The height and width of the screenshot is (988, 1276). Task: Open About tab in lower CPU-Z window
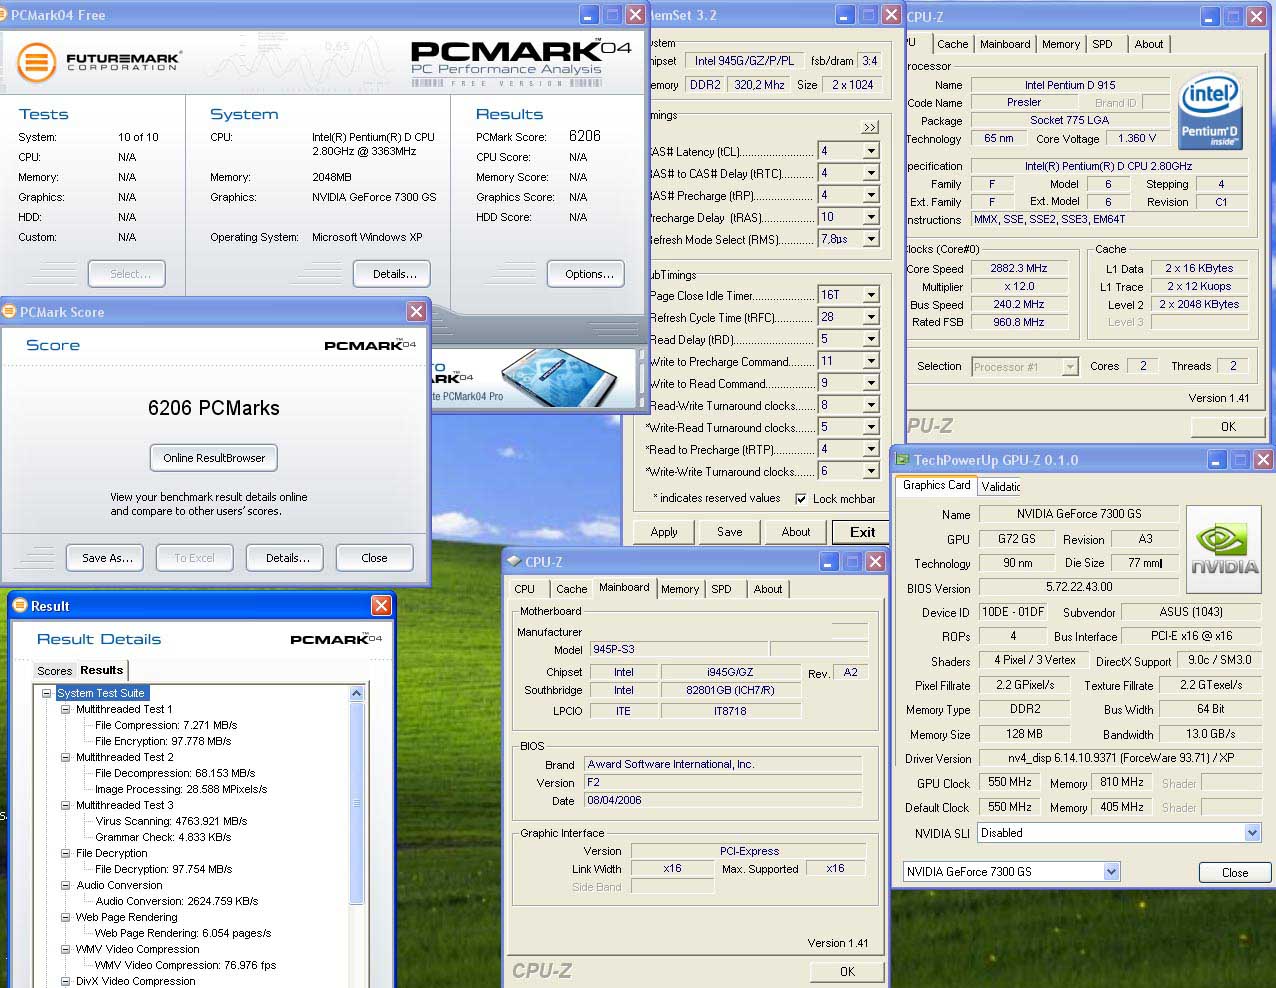tap(768, 589)
